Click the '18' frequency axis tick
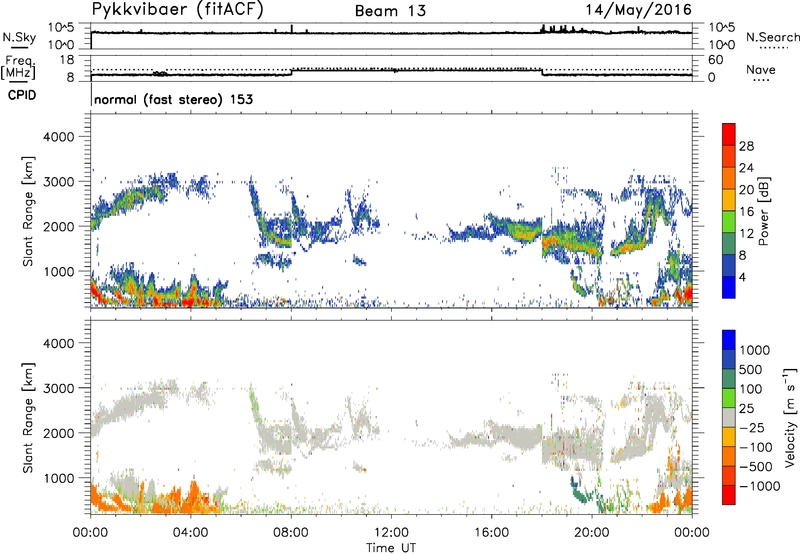The height and width of the screenshot is (554, 800). 66,60
